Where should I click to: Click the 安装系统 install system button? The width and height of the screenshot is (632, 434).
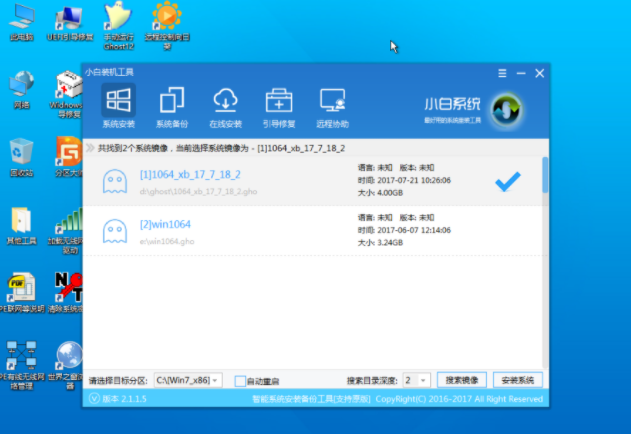coord(517,381)
